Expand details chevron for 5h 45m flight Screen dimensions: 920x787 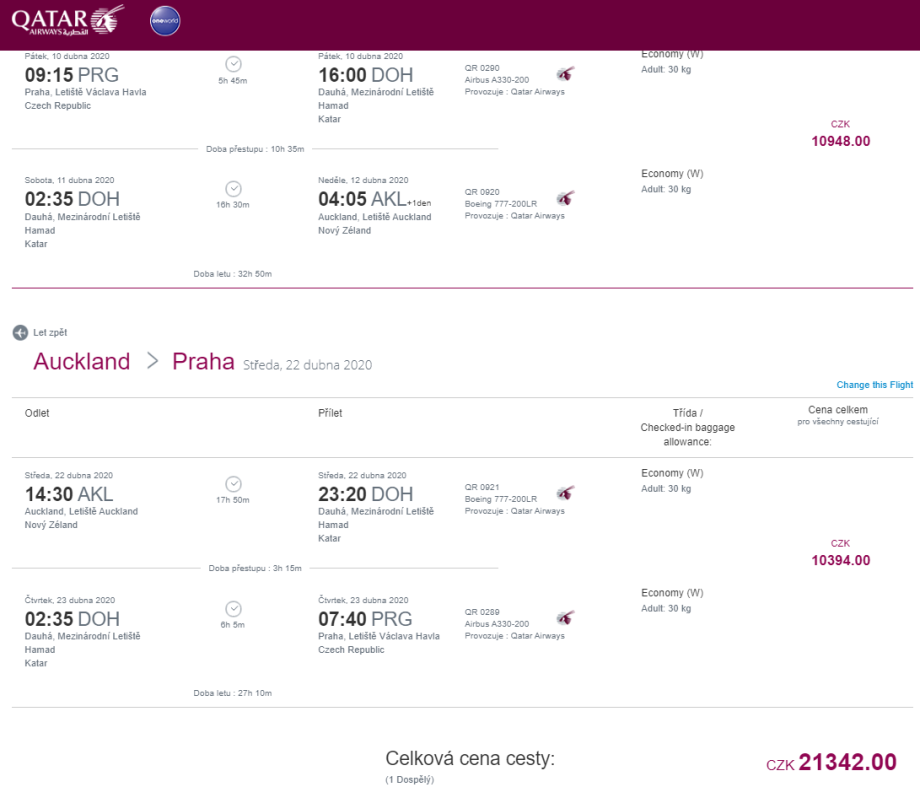[x=233, y=64]
